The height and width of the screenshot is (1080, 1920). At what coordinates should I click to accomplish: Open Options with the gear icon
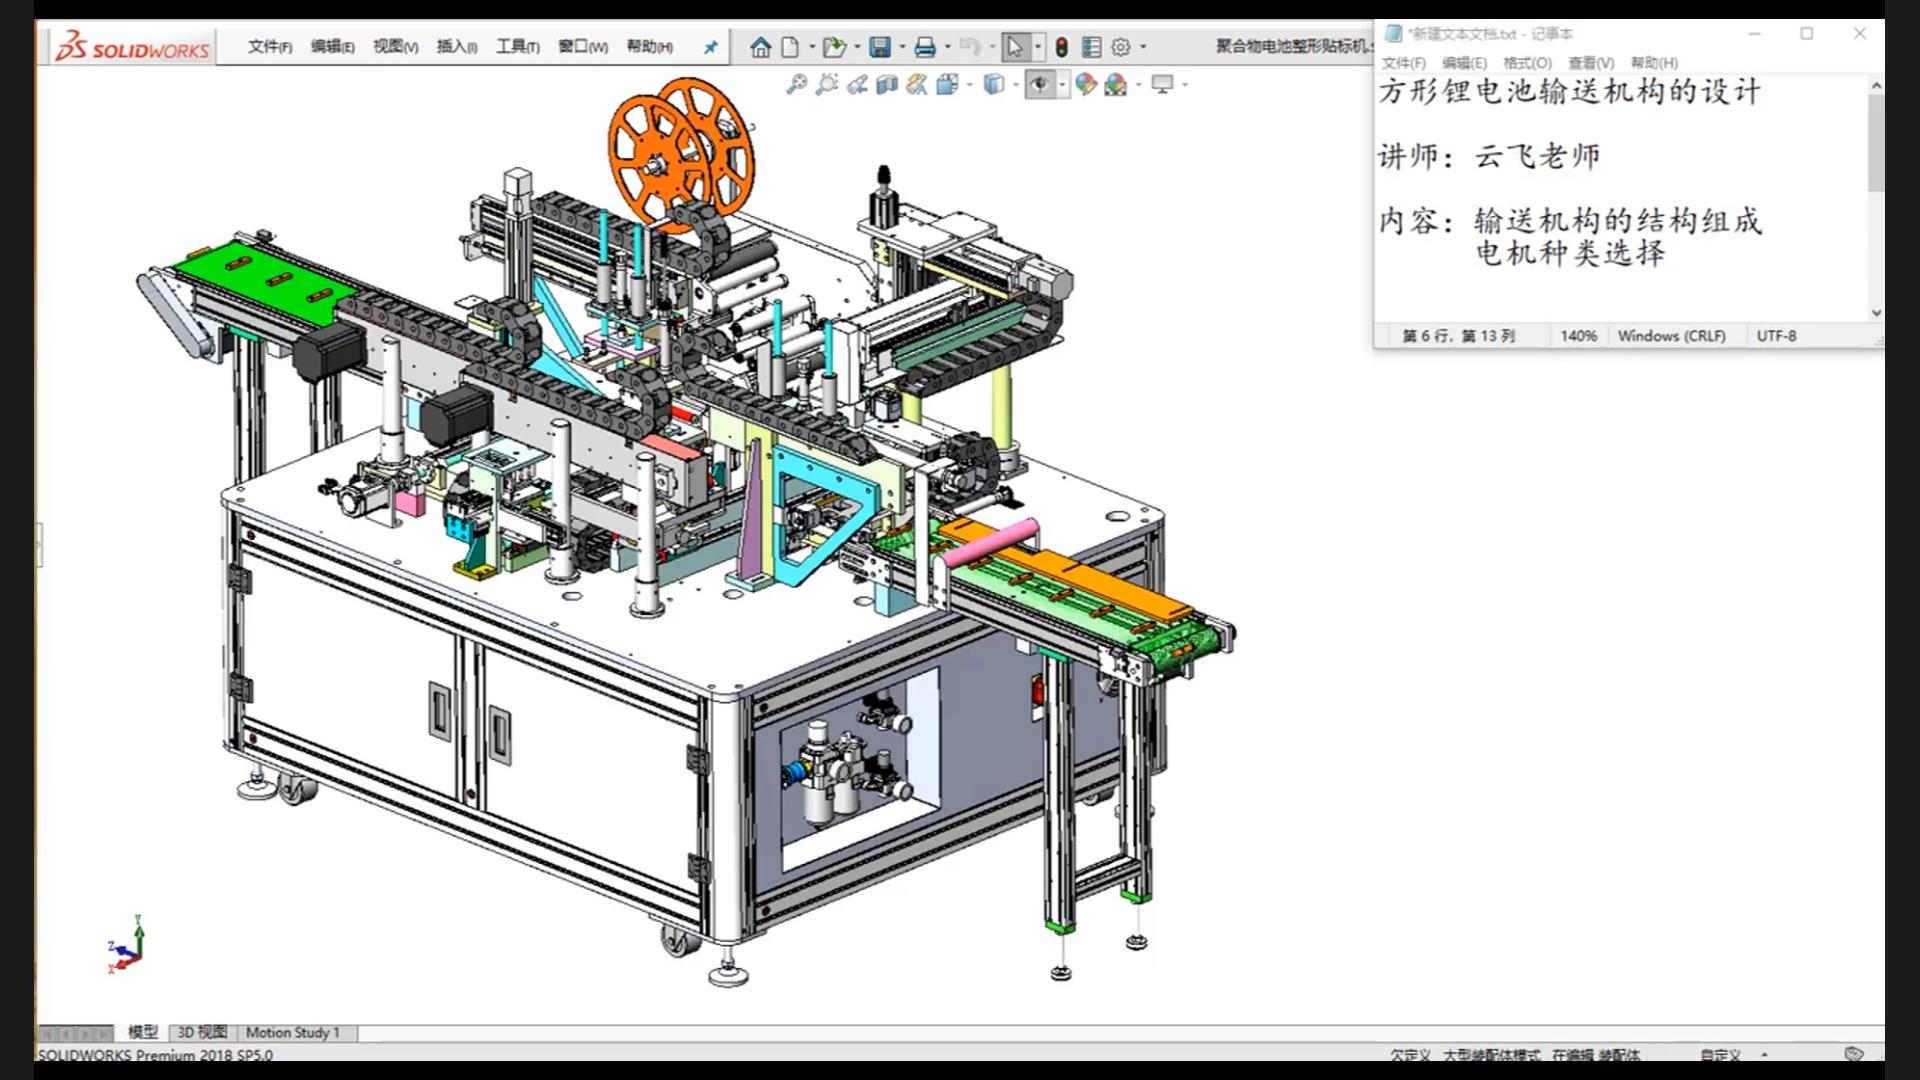tap(1121, 47)
